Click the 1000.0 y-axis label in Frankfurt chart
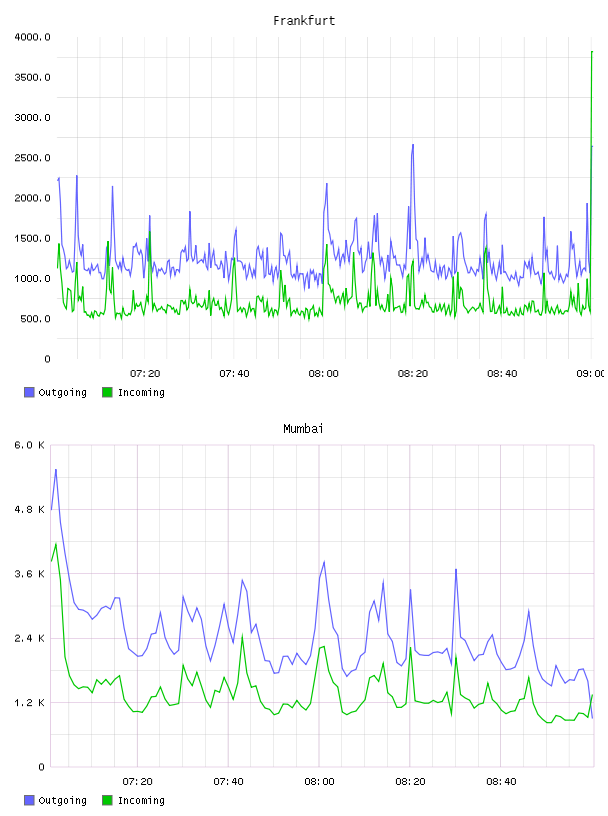 (33, 279)
